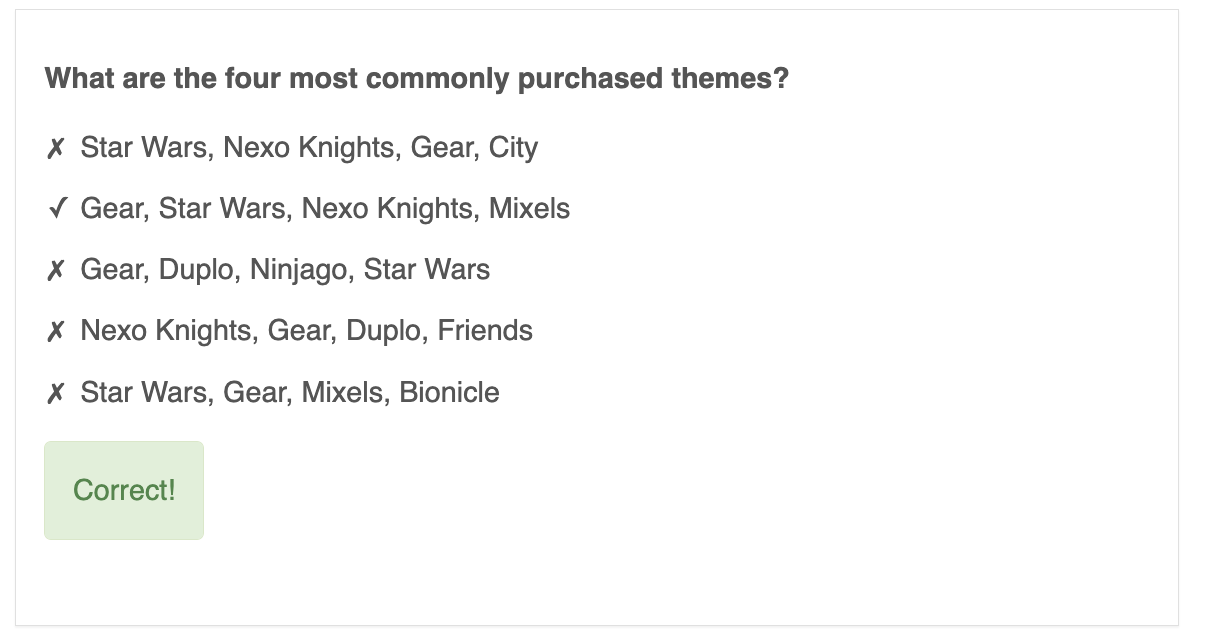The image size is (1206, 640).
Task: Click the green Correct! feedback box
Action: pyautogui.click(x=124, y=490)
